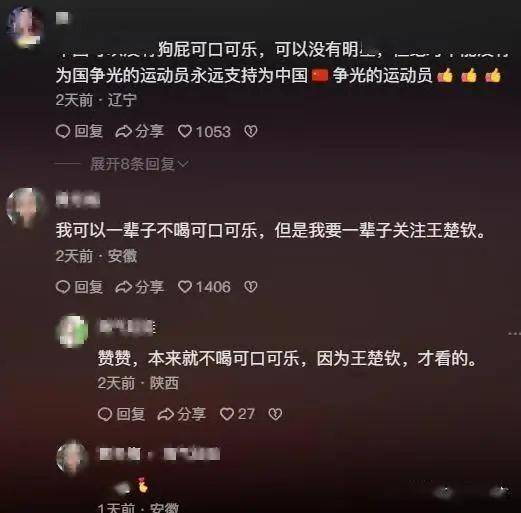Dislike the Liaoning comment via broken heart

[251, 131]
